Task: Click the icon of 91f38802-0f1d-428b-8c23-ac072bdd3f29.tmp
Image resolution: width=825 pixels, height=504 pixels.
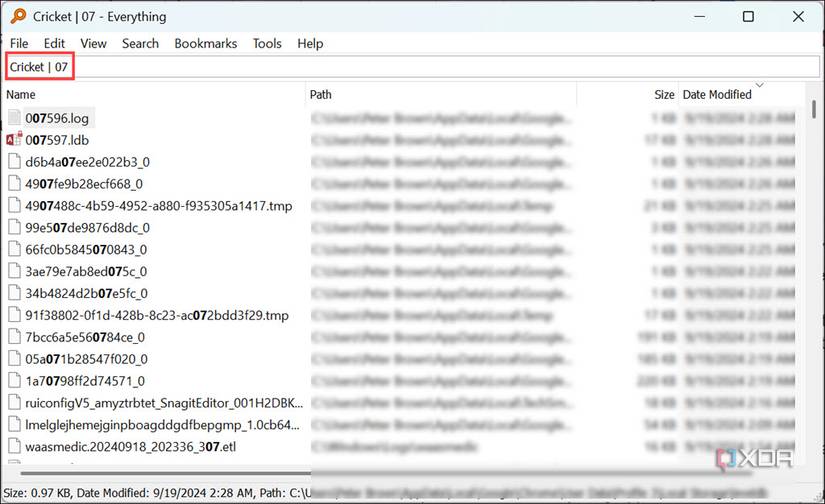Action: tap(14, 315)
